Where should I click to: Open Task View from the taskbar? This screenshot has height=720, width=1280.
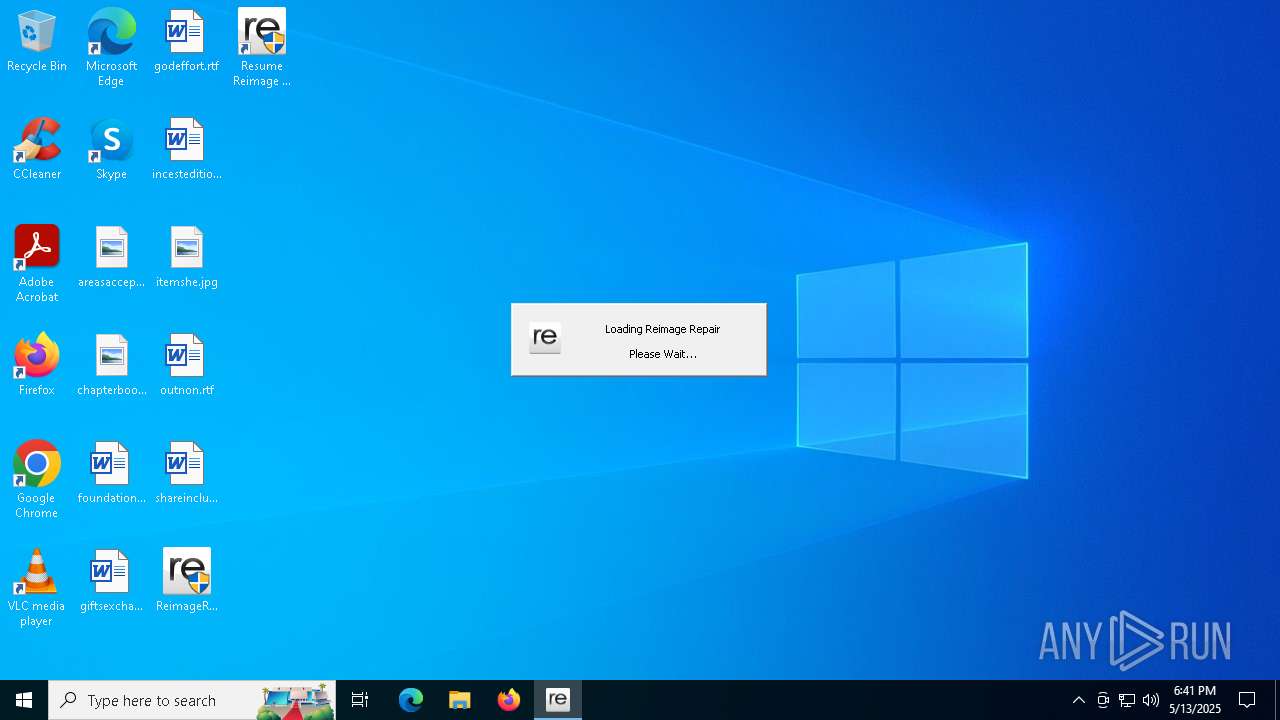coord(360,700)
